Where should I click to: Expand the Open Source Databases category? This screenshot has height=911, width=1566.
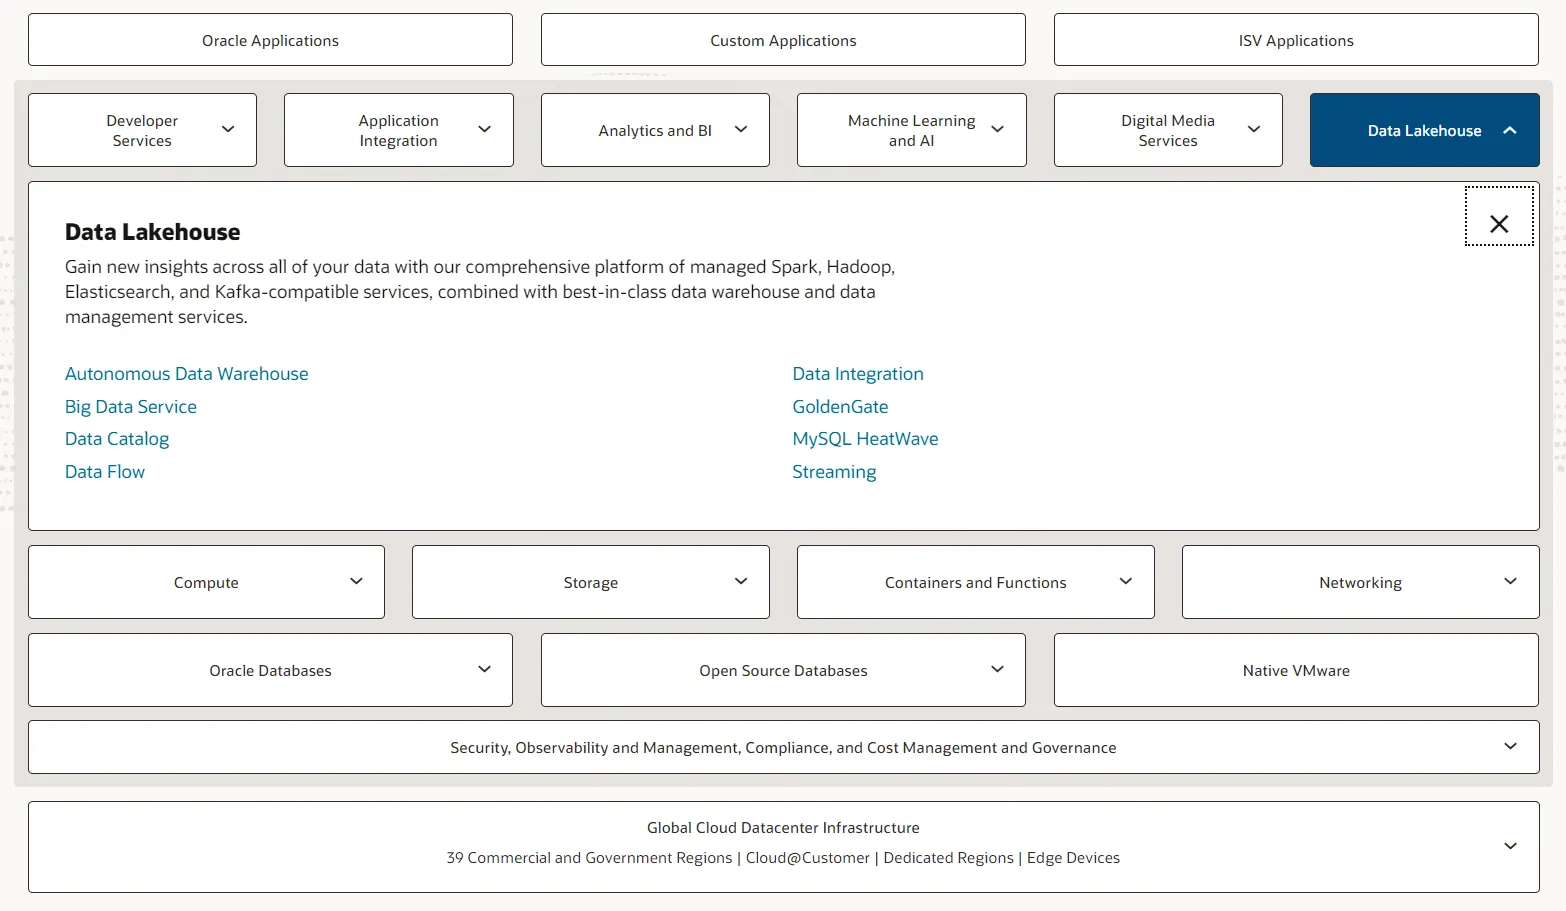click(783, 670)
